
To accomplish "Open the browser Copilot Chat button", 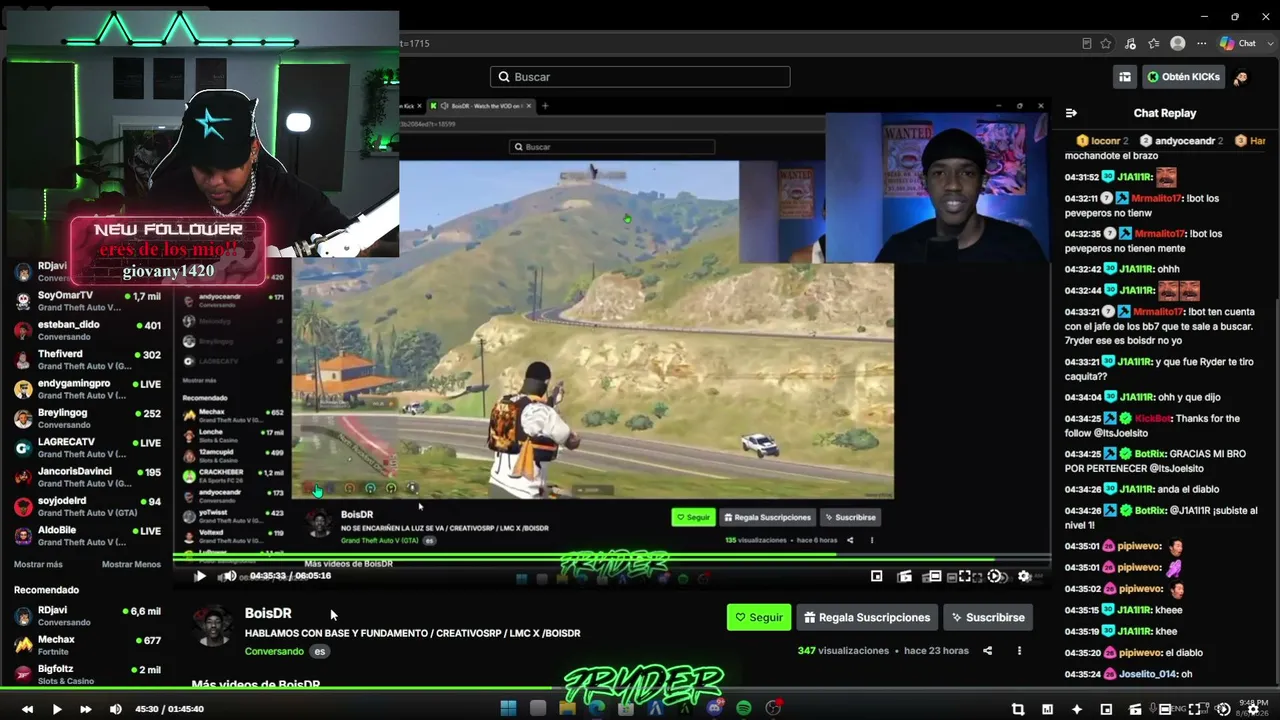I will (1238, 43).
